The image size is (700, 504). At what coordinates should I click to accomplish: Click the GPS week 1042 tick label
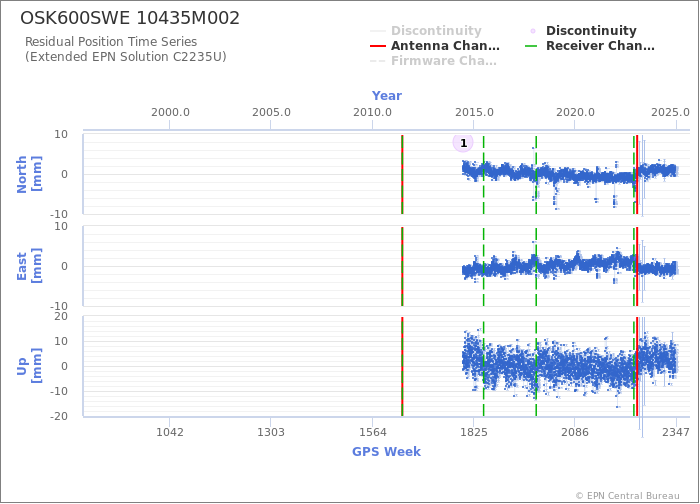pos(170,432)
